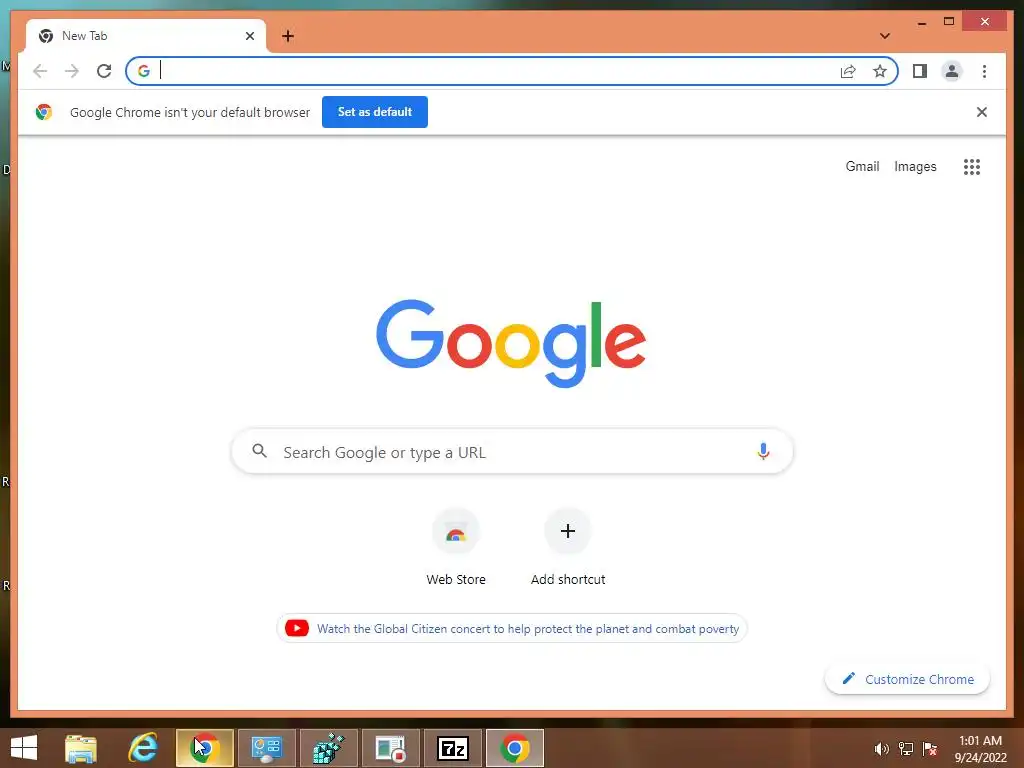
Task: Reload the current page
Action: [104, 71]
